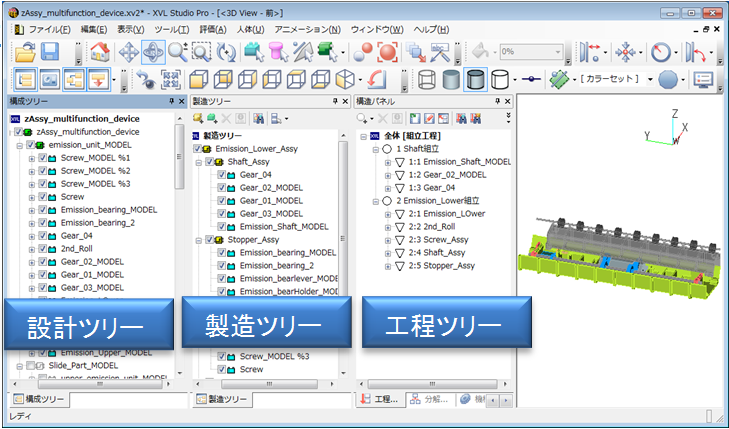Switch to the 製造ツリー bottom tab
729x429 pixels.
tap(221, 400)
